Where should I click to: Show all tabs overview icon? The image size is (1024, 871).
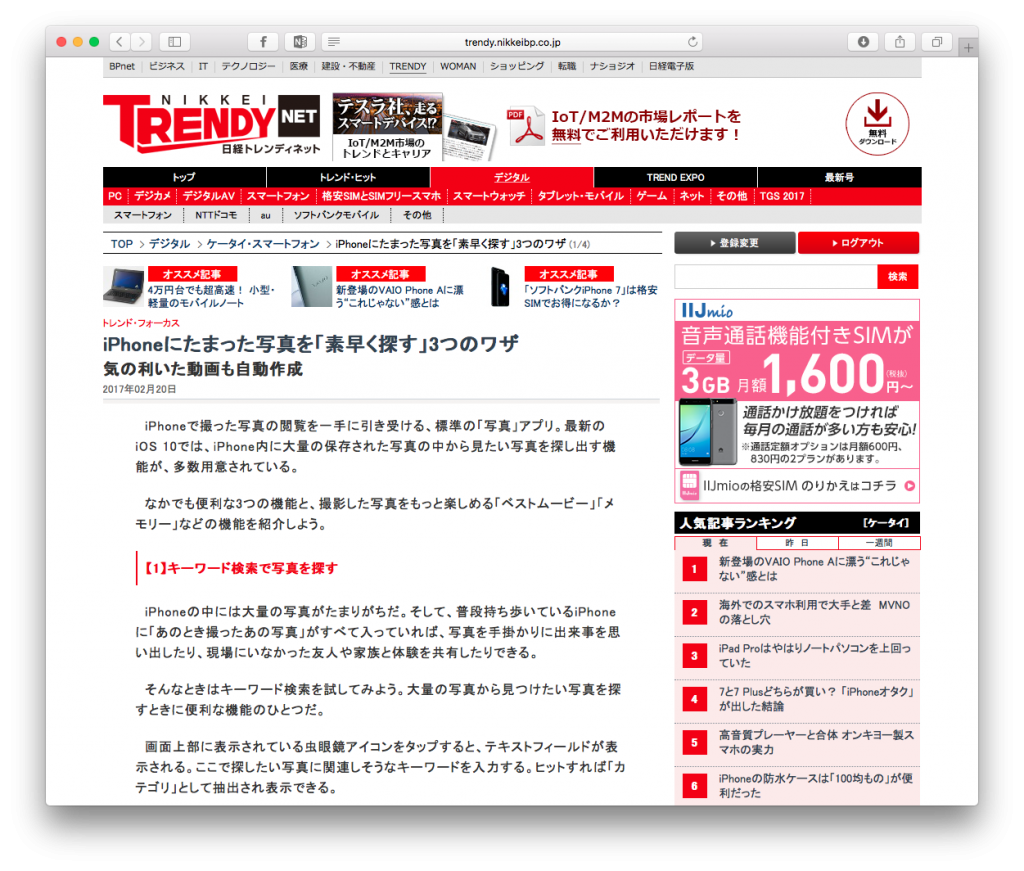click(x=936, y=42)
